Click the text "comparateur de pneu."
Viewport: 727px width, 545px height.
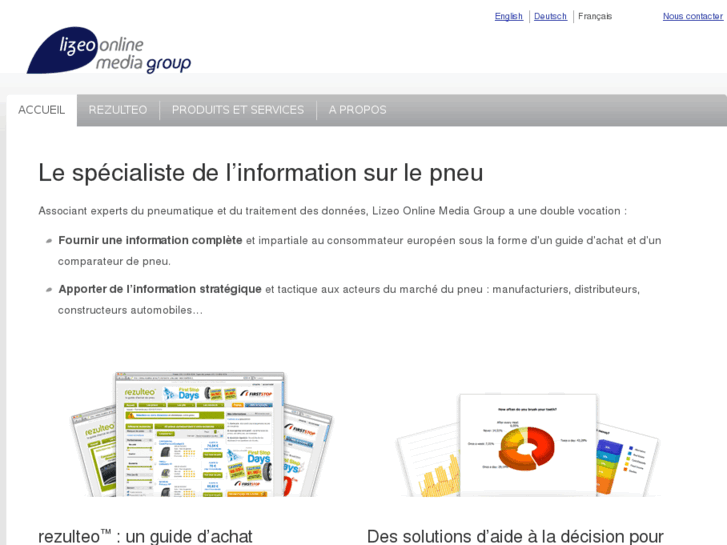pyautogui.click(x=114, y=262)
